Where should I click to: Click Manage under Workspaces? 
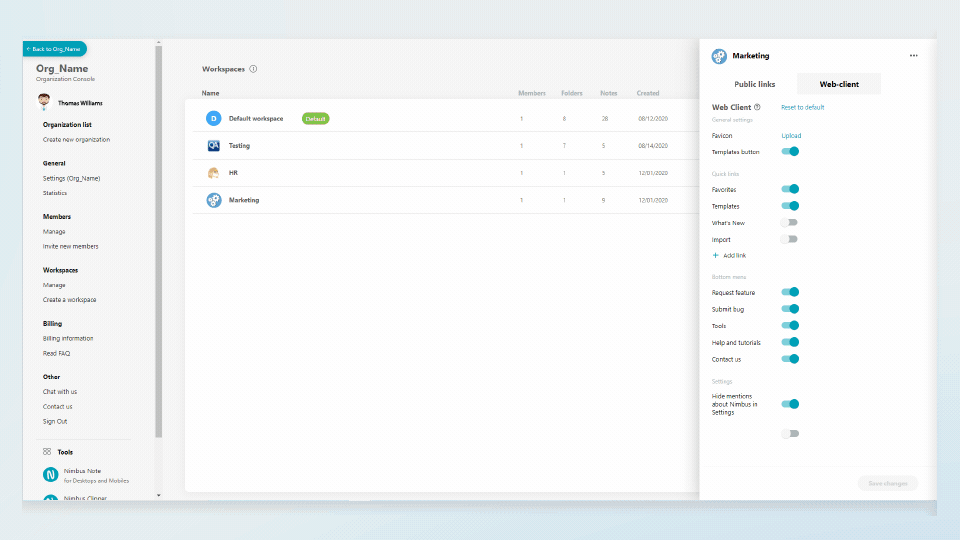click(54, 285)
